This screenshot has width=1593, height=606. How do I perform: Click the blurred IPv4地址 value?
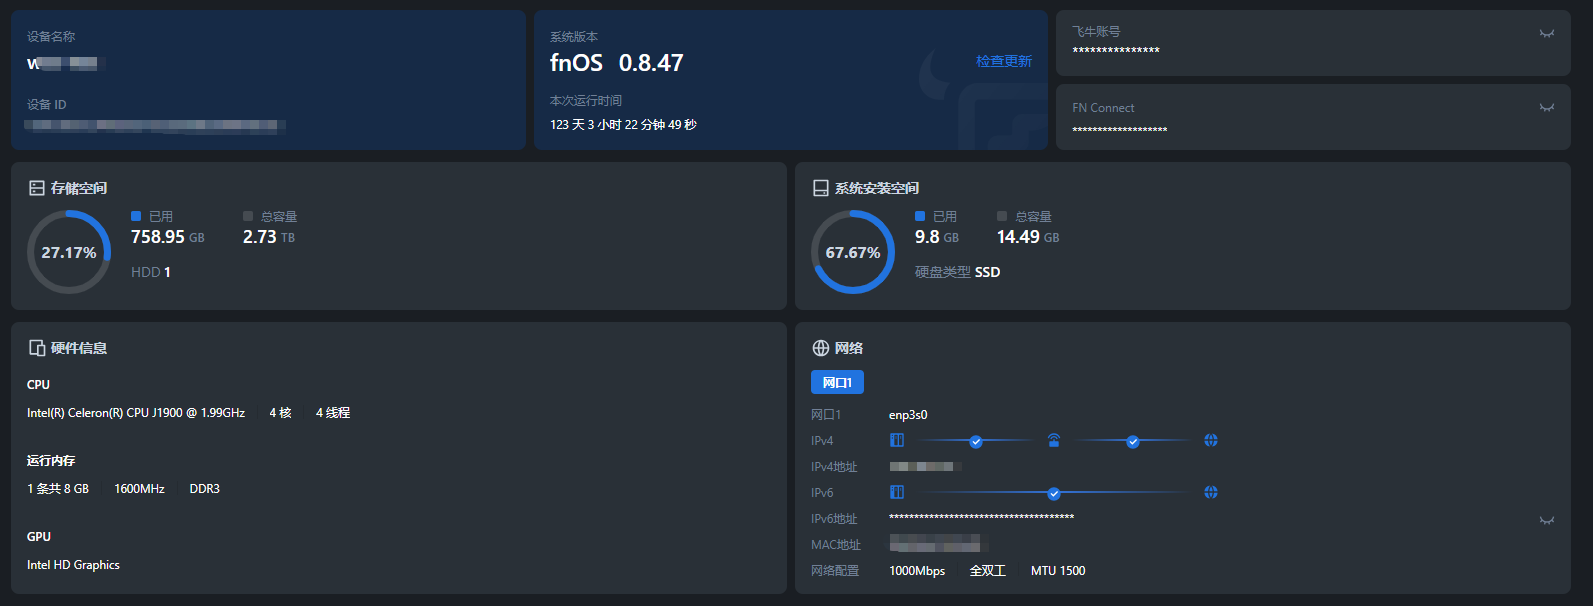[x=926, y=467]
